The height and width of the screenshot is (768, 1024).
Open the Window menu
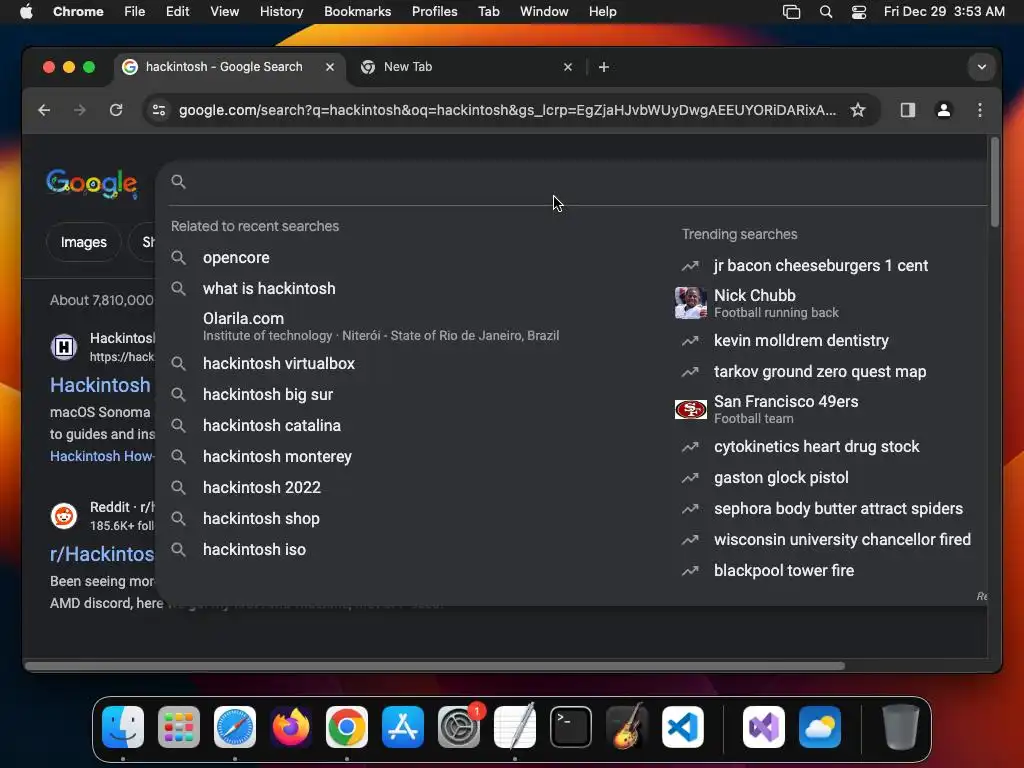(x=544, y=12)
